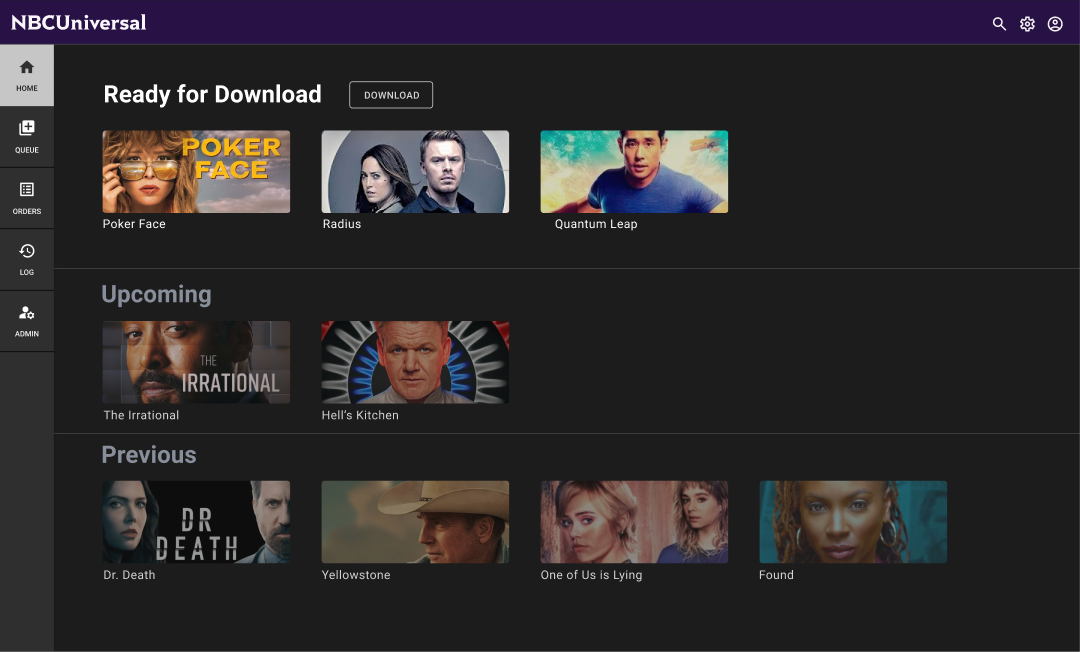Click the 'Ready for Download' heading
The width and height of the screenshot is (1080, 652).
click(x=212, y=94)
